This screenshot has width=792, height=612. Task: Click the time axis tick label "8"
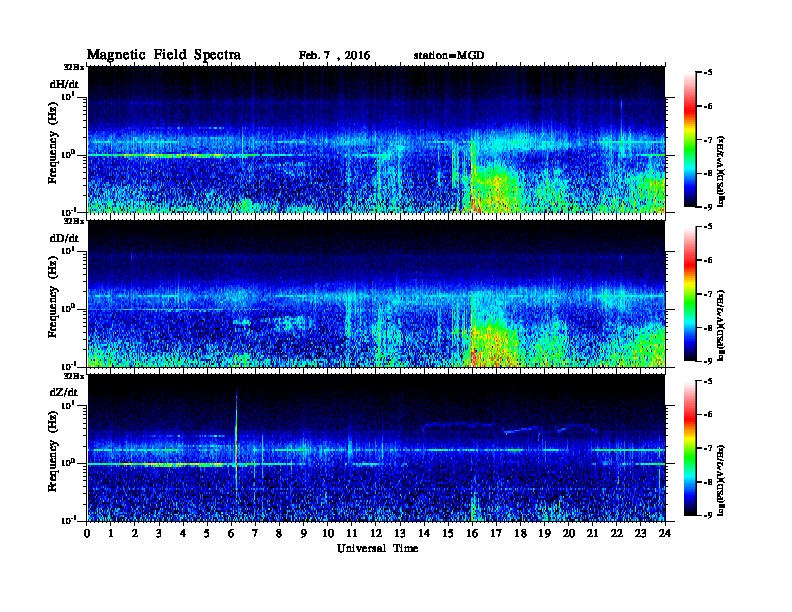click(280, 534)
